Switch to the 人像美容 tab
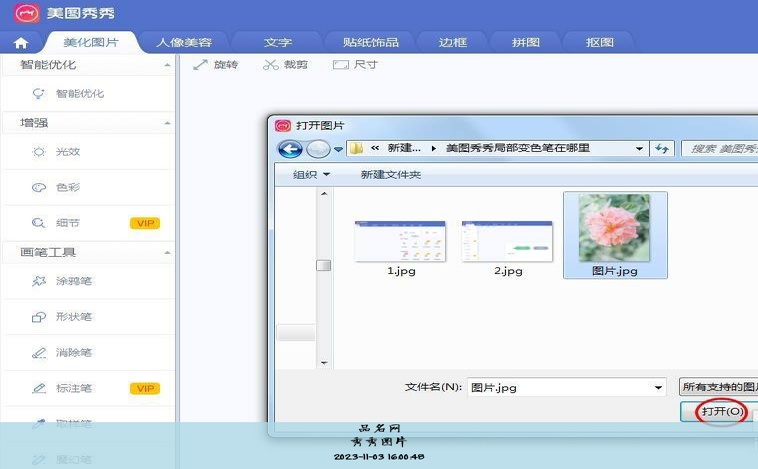Image resolution: width=758 pixels, height=469 pixels. tap(184, 43)
